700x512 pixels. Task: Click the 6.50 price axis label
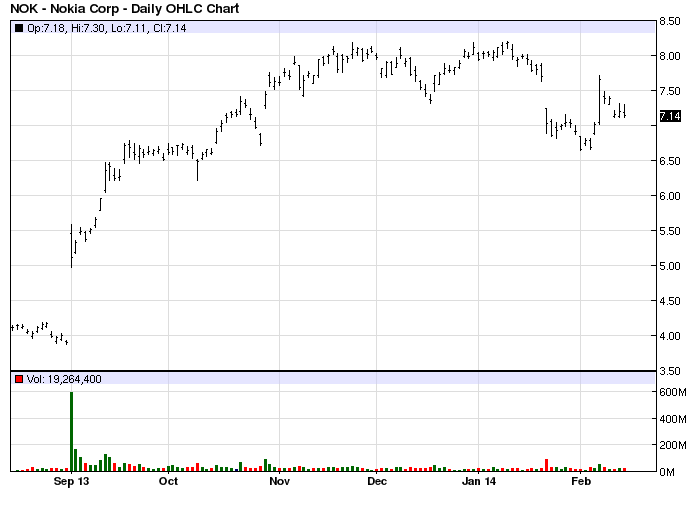click(670, 161)
